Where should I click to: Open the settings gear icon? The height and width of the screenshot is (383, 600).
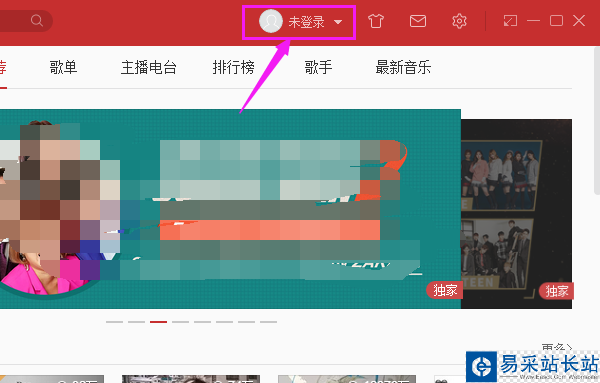[x=459, y=21]
